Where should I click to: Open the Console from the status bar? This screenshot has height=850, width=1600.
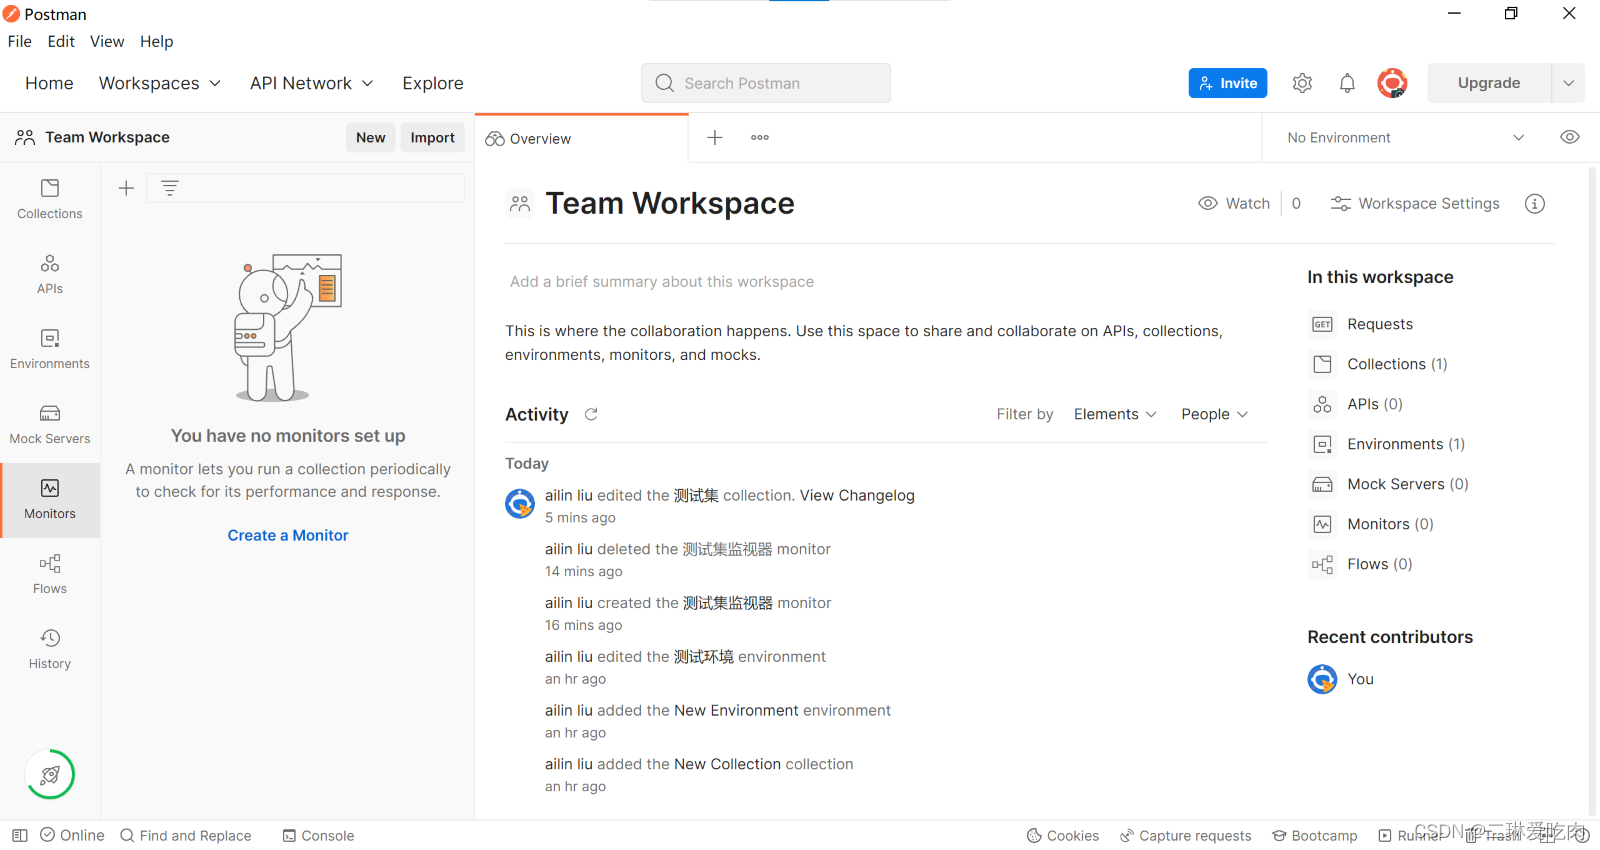[x=318, y=836]
